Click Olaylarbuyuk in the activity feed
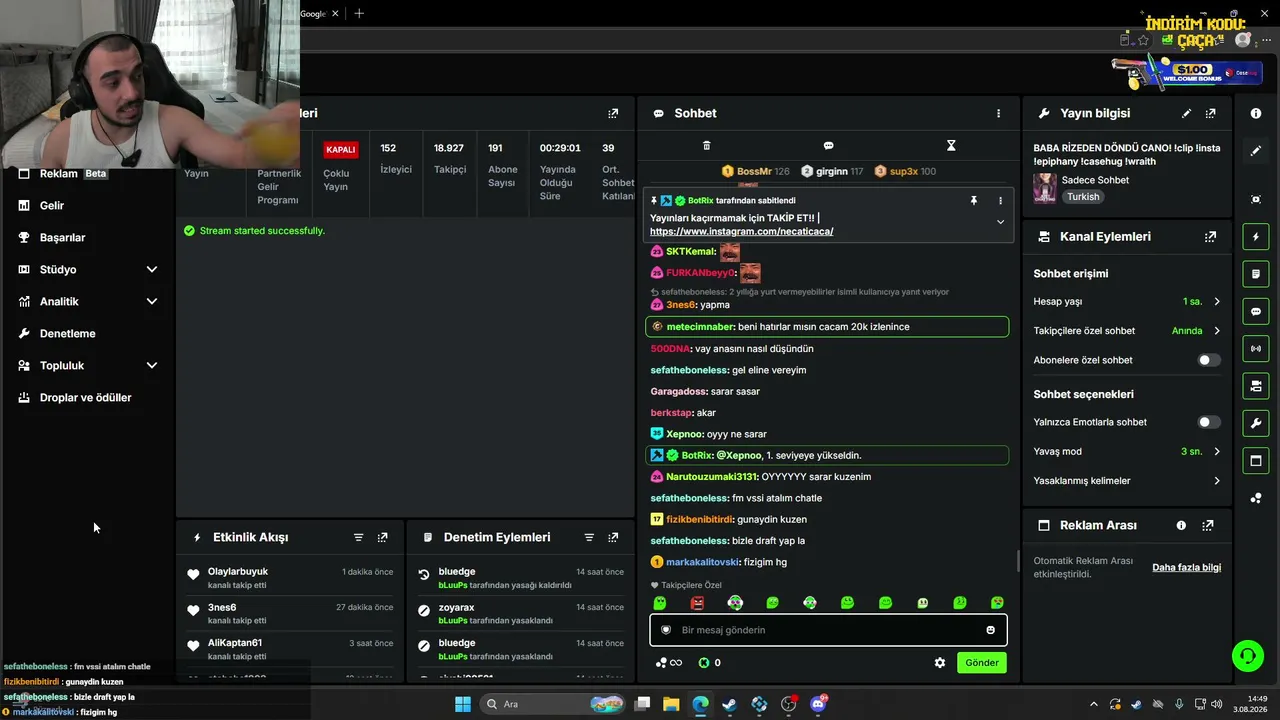The width and height of the screenshot is (1280, 720). click(x=238, y=572)
